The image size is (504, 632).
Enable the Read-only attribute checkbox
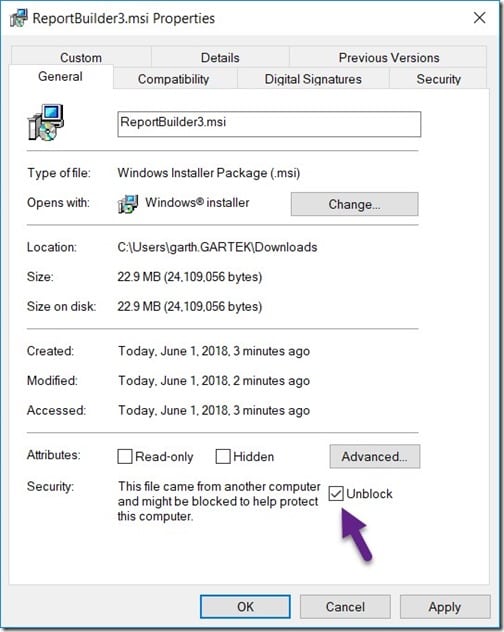point(125,457)
